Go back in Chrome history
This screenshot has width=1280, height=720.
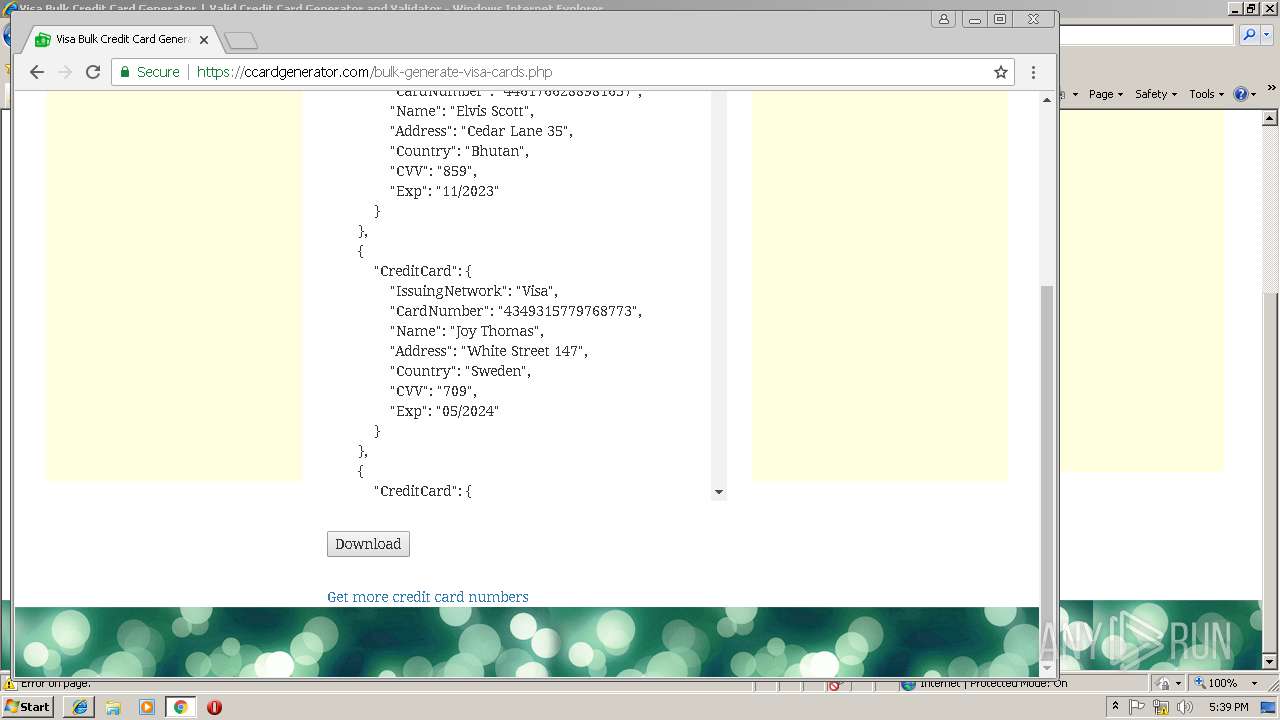[x=37, y=72]
